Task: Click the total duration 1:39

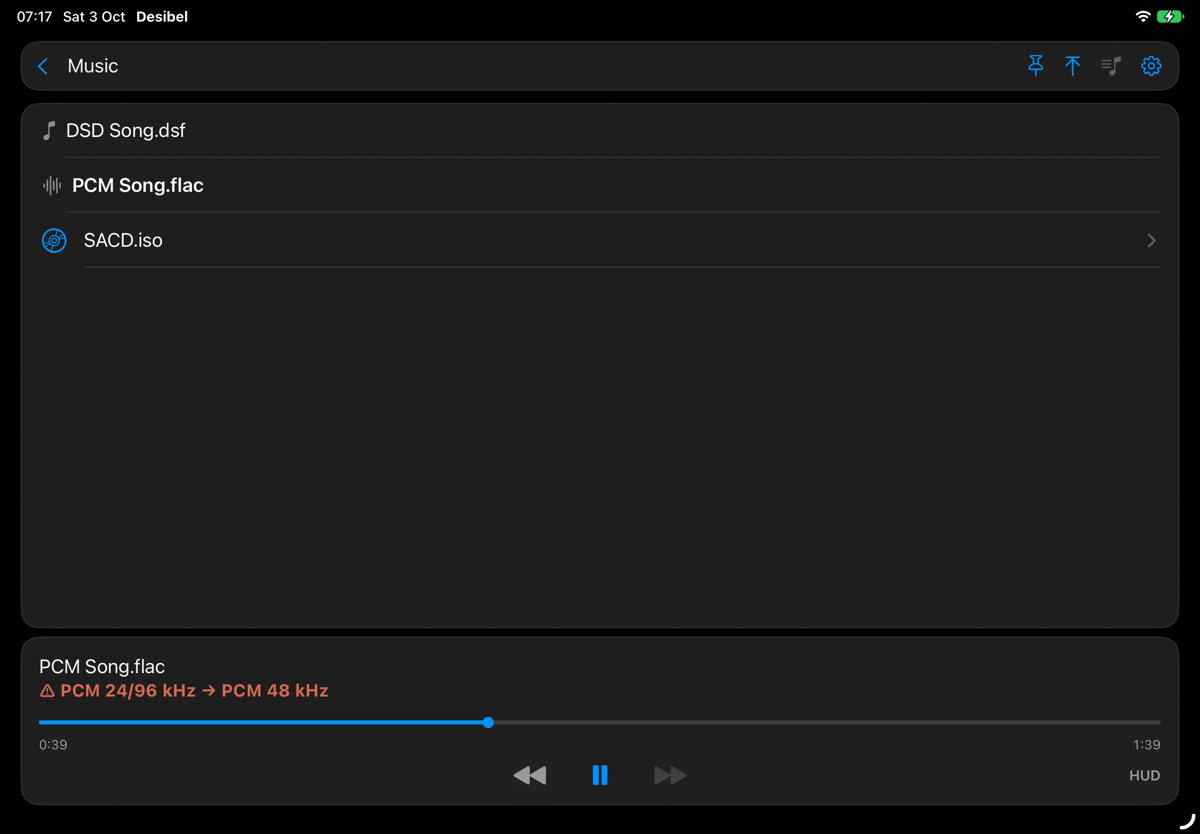Action: (x=1147, y=745)
